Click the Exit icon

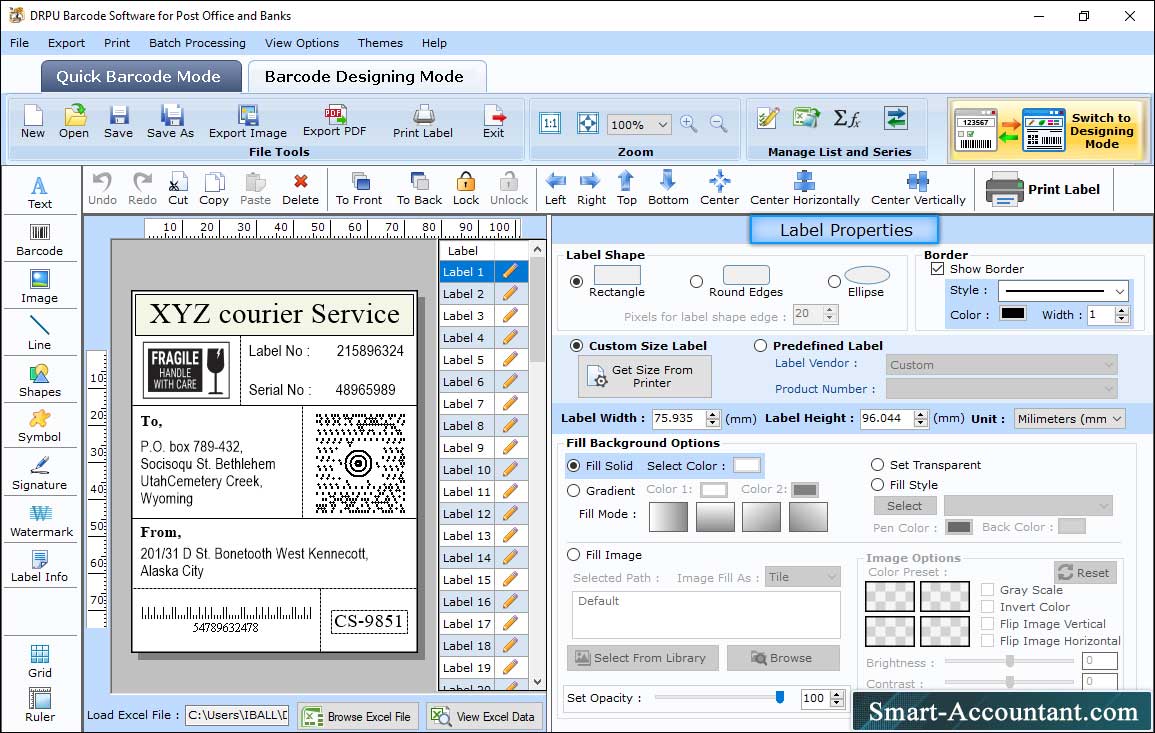click(494, 122)
